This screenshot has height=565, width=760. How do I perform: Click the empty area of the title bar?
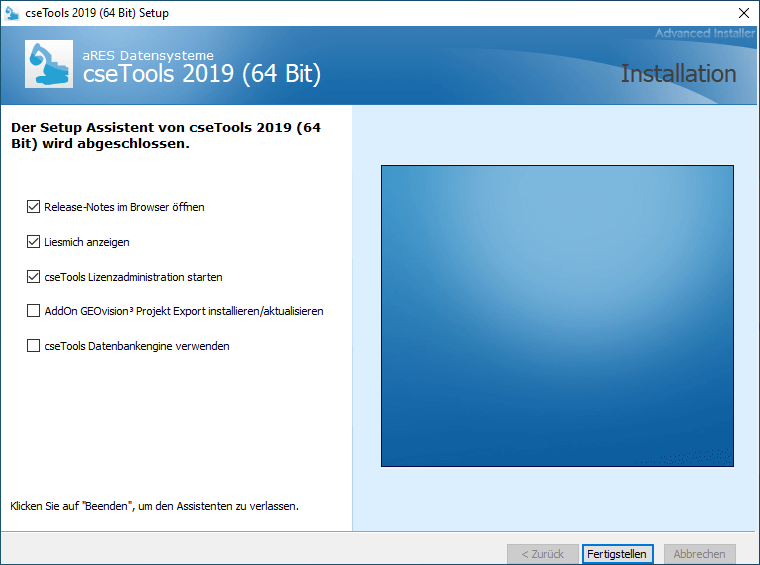pyautogui.click(x=450, y=13)
